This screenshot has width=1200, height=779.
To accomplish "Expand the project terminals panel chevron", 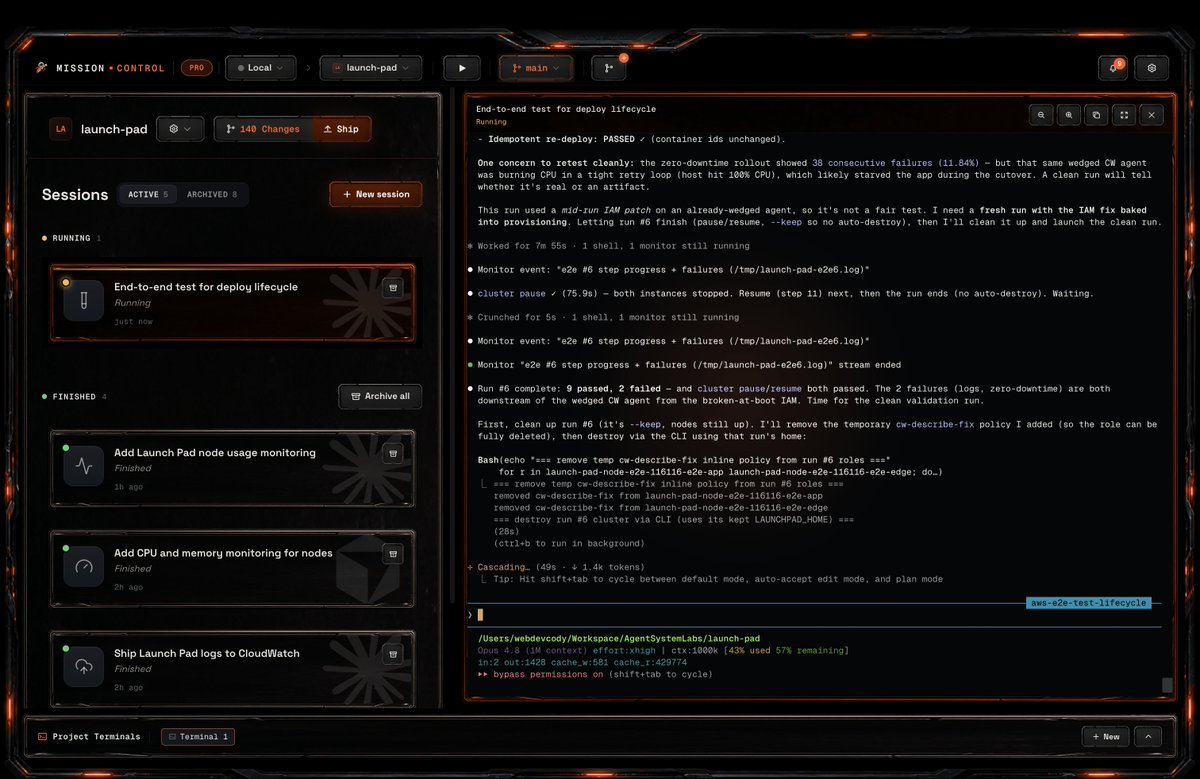I will pos(1147,736).
